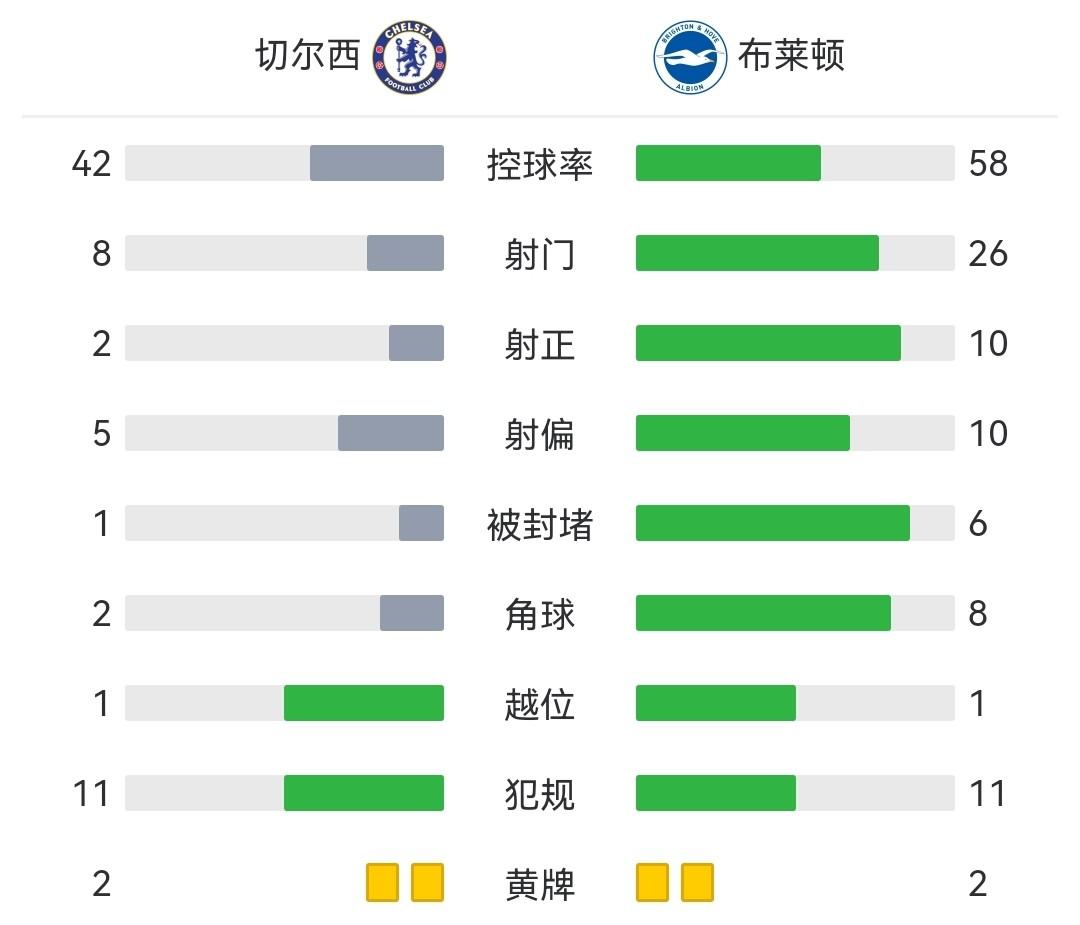
Task: Open the 布莱顿 team name
Action: tap(791, 56)
